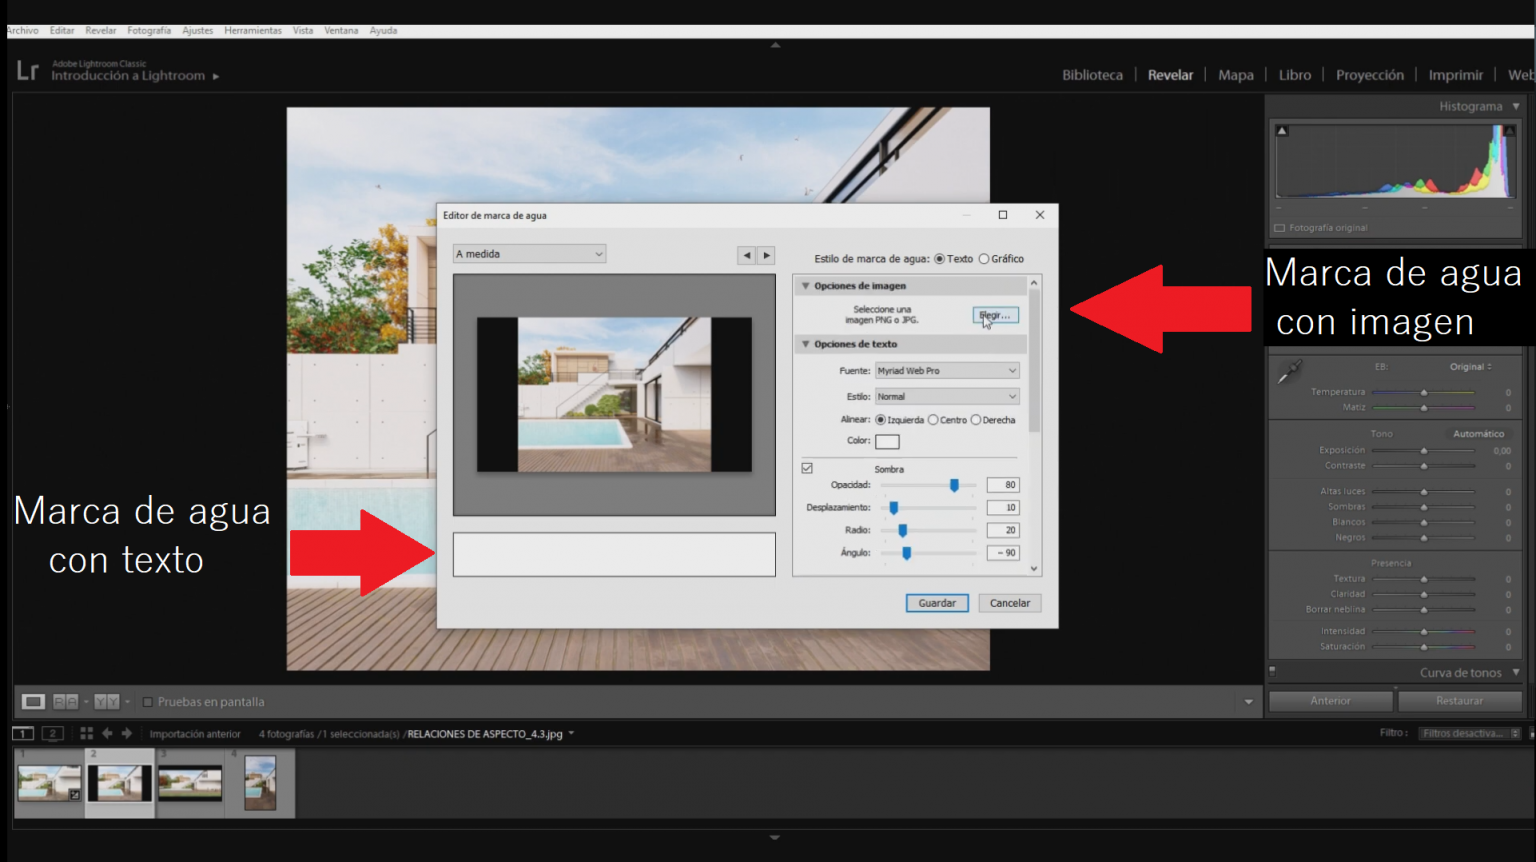
Task: Adjust the Opacidad slider
Action: point(955,484)
